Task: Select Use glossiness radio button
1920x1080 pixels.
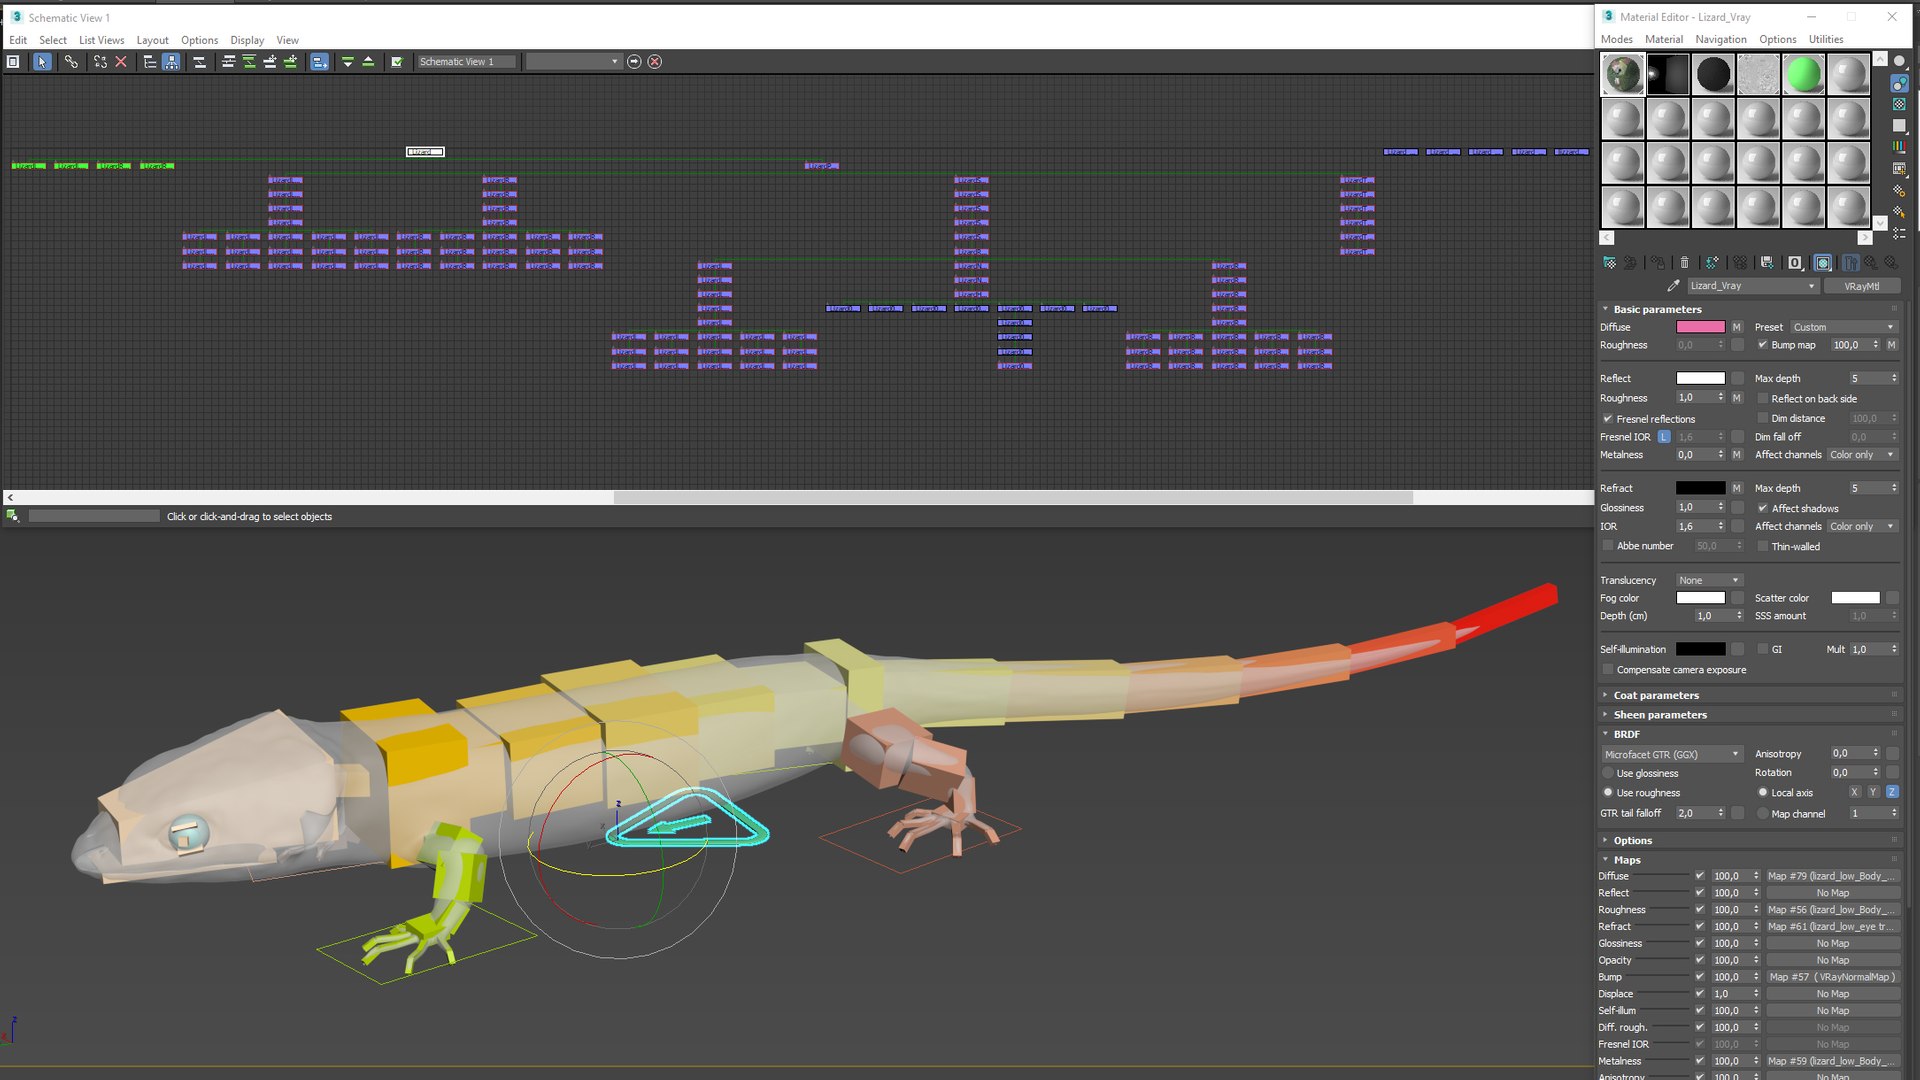Action: (x=1608, y=774)
